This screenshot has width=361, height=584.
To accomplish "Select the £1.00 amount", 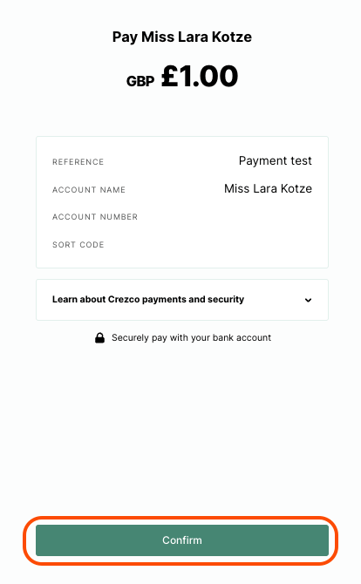I will coord(200,76).
